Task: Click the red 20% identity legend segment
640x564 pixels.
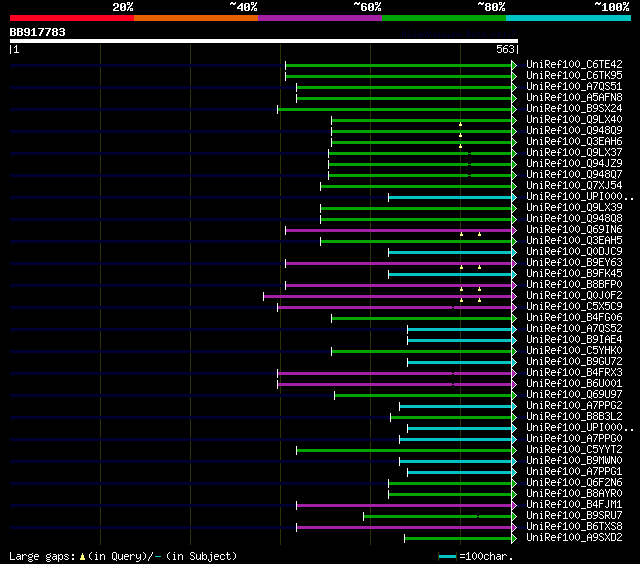Action: click(72, 18)
